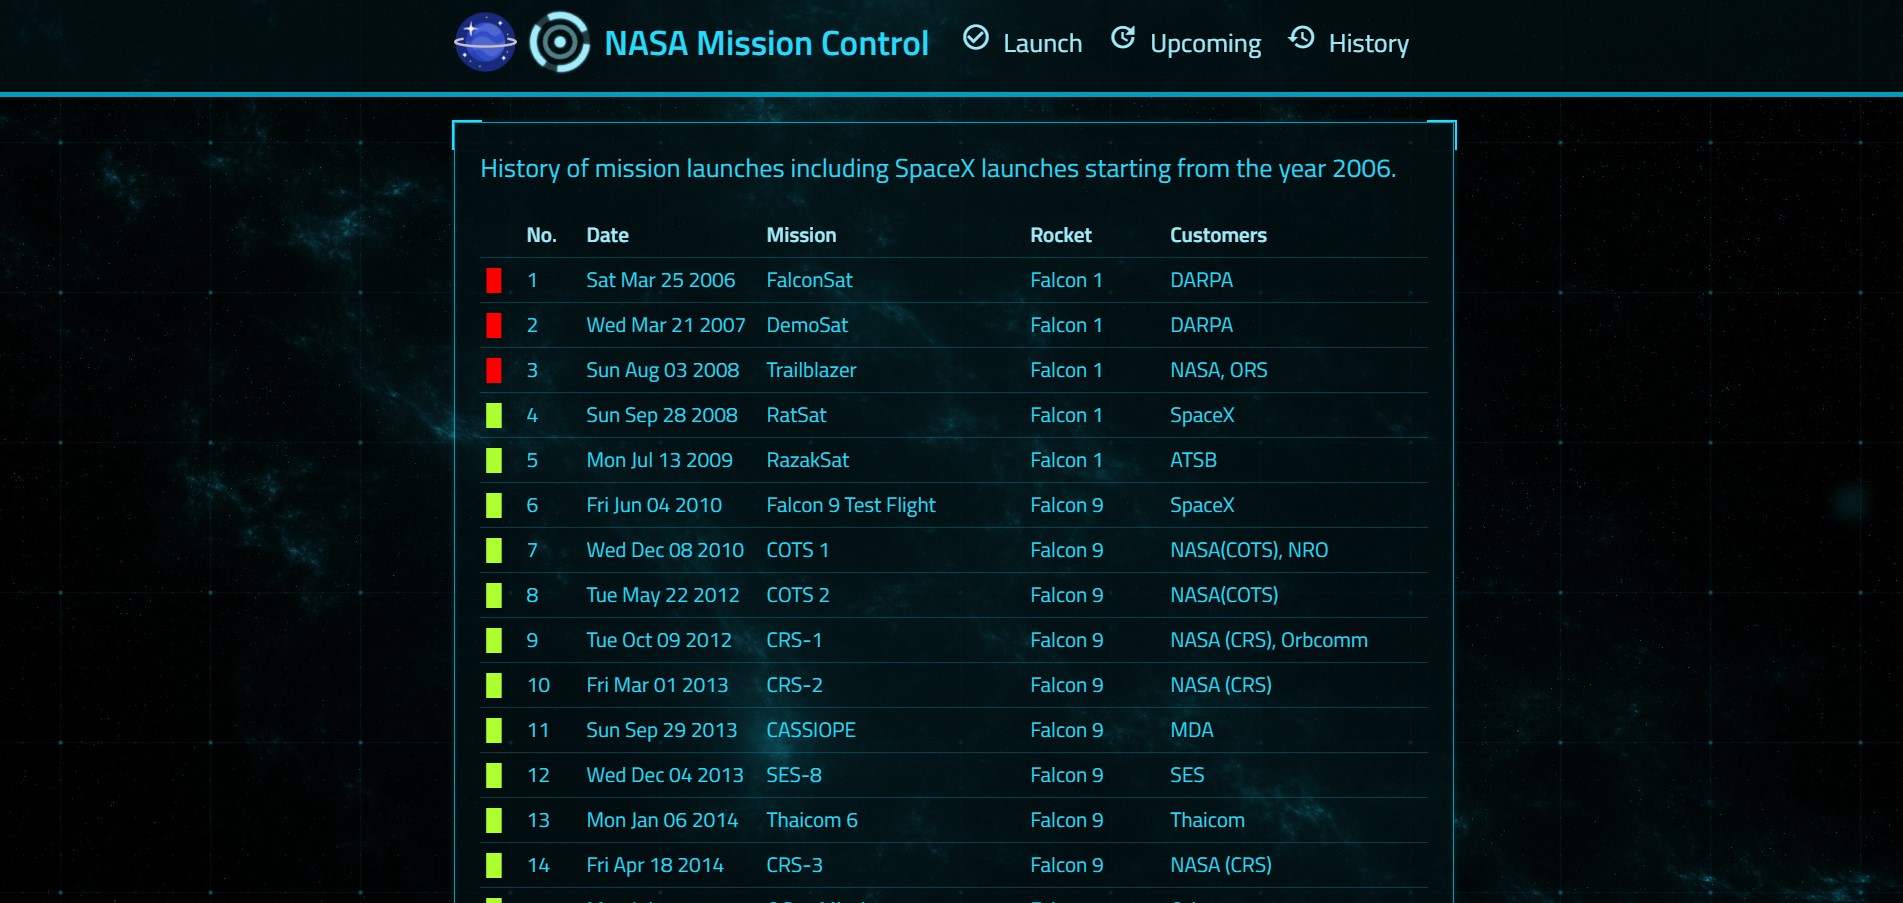The image size is (1903, 903).
Task: Click the green status marker for COTS 1
Action: pos(494,550)
